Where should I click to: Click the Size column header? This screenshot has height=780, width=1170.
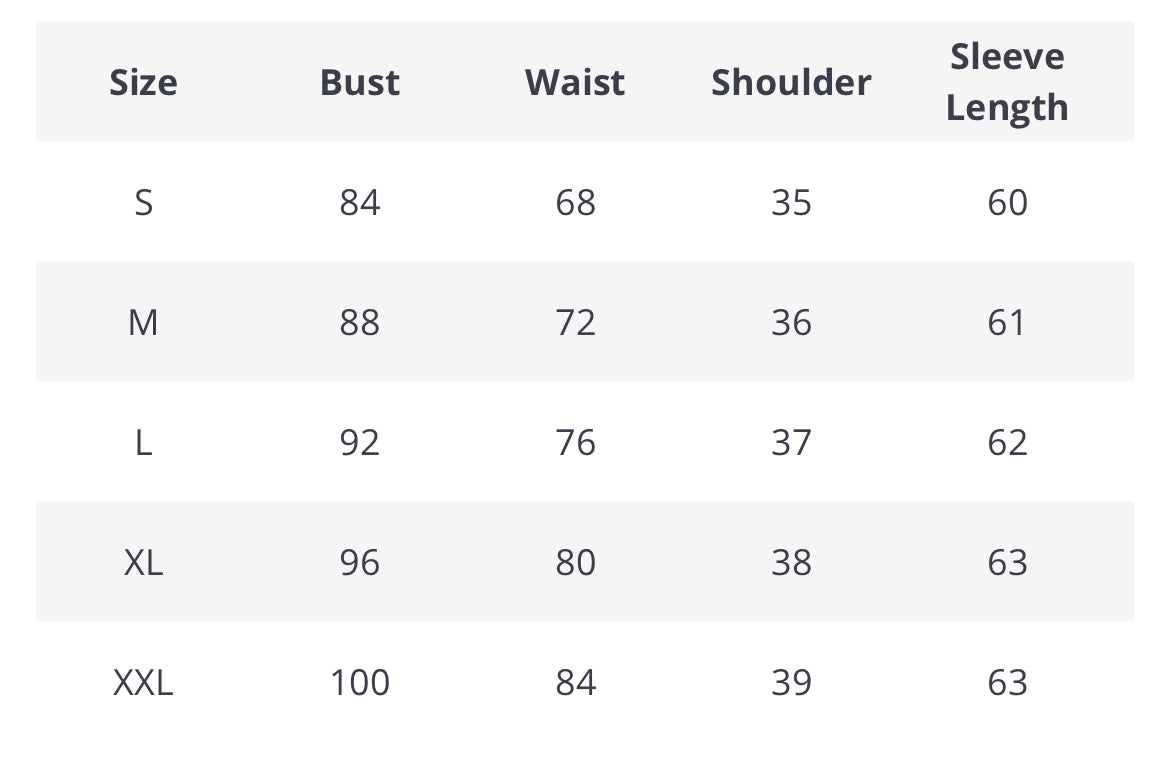tap(143, 82)
